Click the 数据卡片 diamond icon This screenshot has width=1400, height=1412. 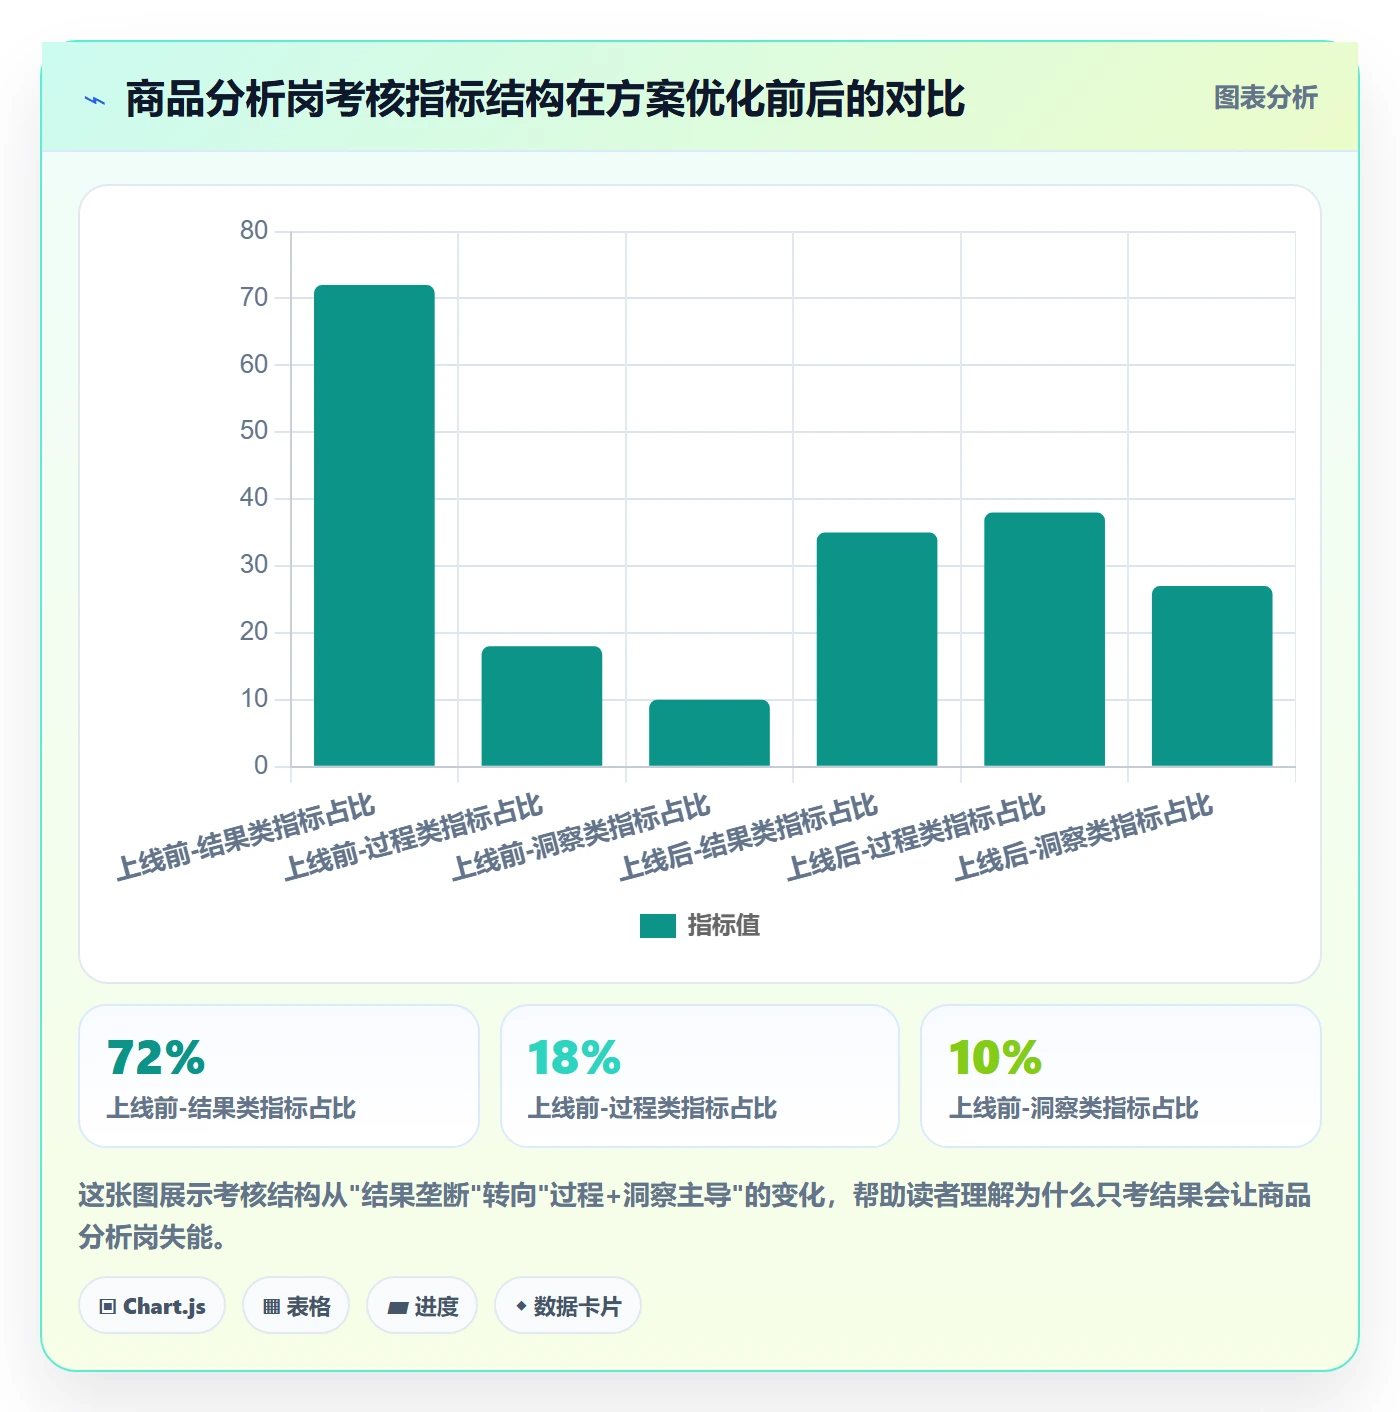(x=521, y=1306)
